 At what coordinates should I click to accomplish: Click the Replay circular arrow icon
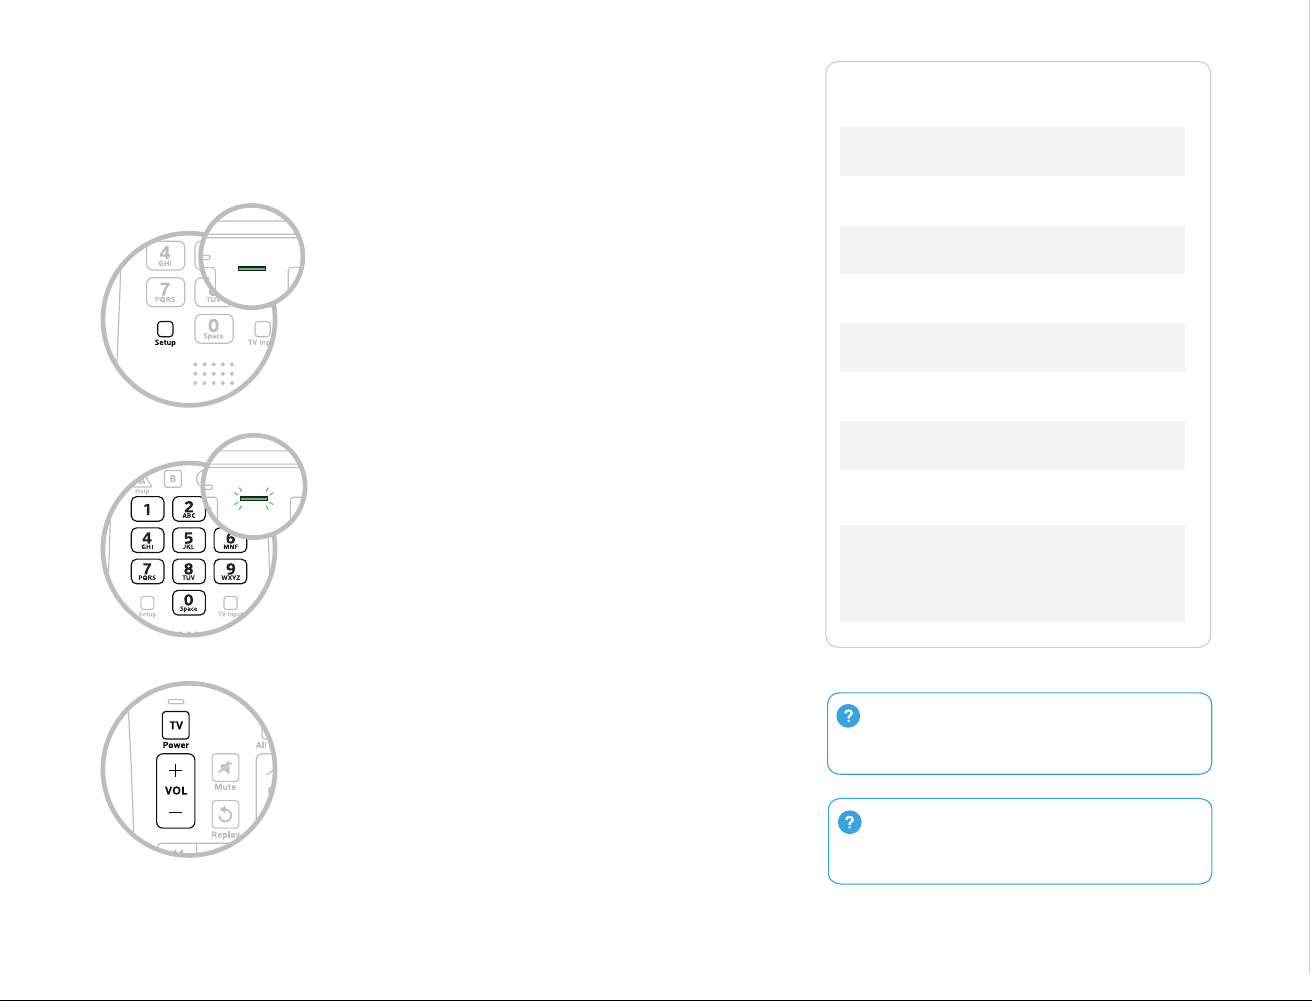point(226,815)
